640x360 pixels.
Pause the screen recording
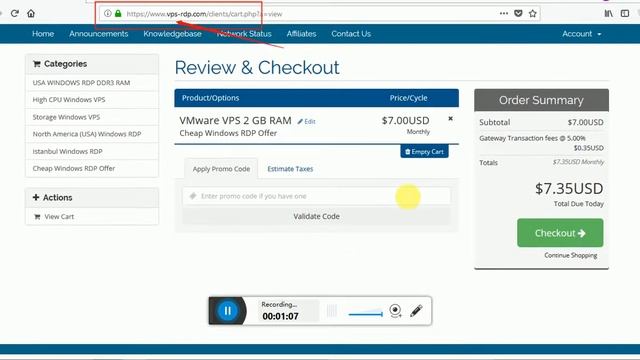[x=228, y=311]
